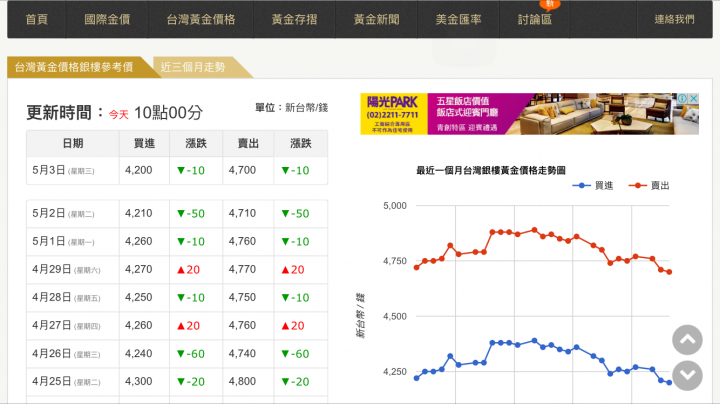
Task: Click the 日期 column header
Action: 73,144
